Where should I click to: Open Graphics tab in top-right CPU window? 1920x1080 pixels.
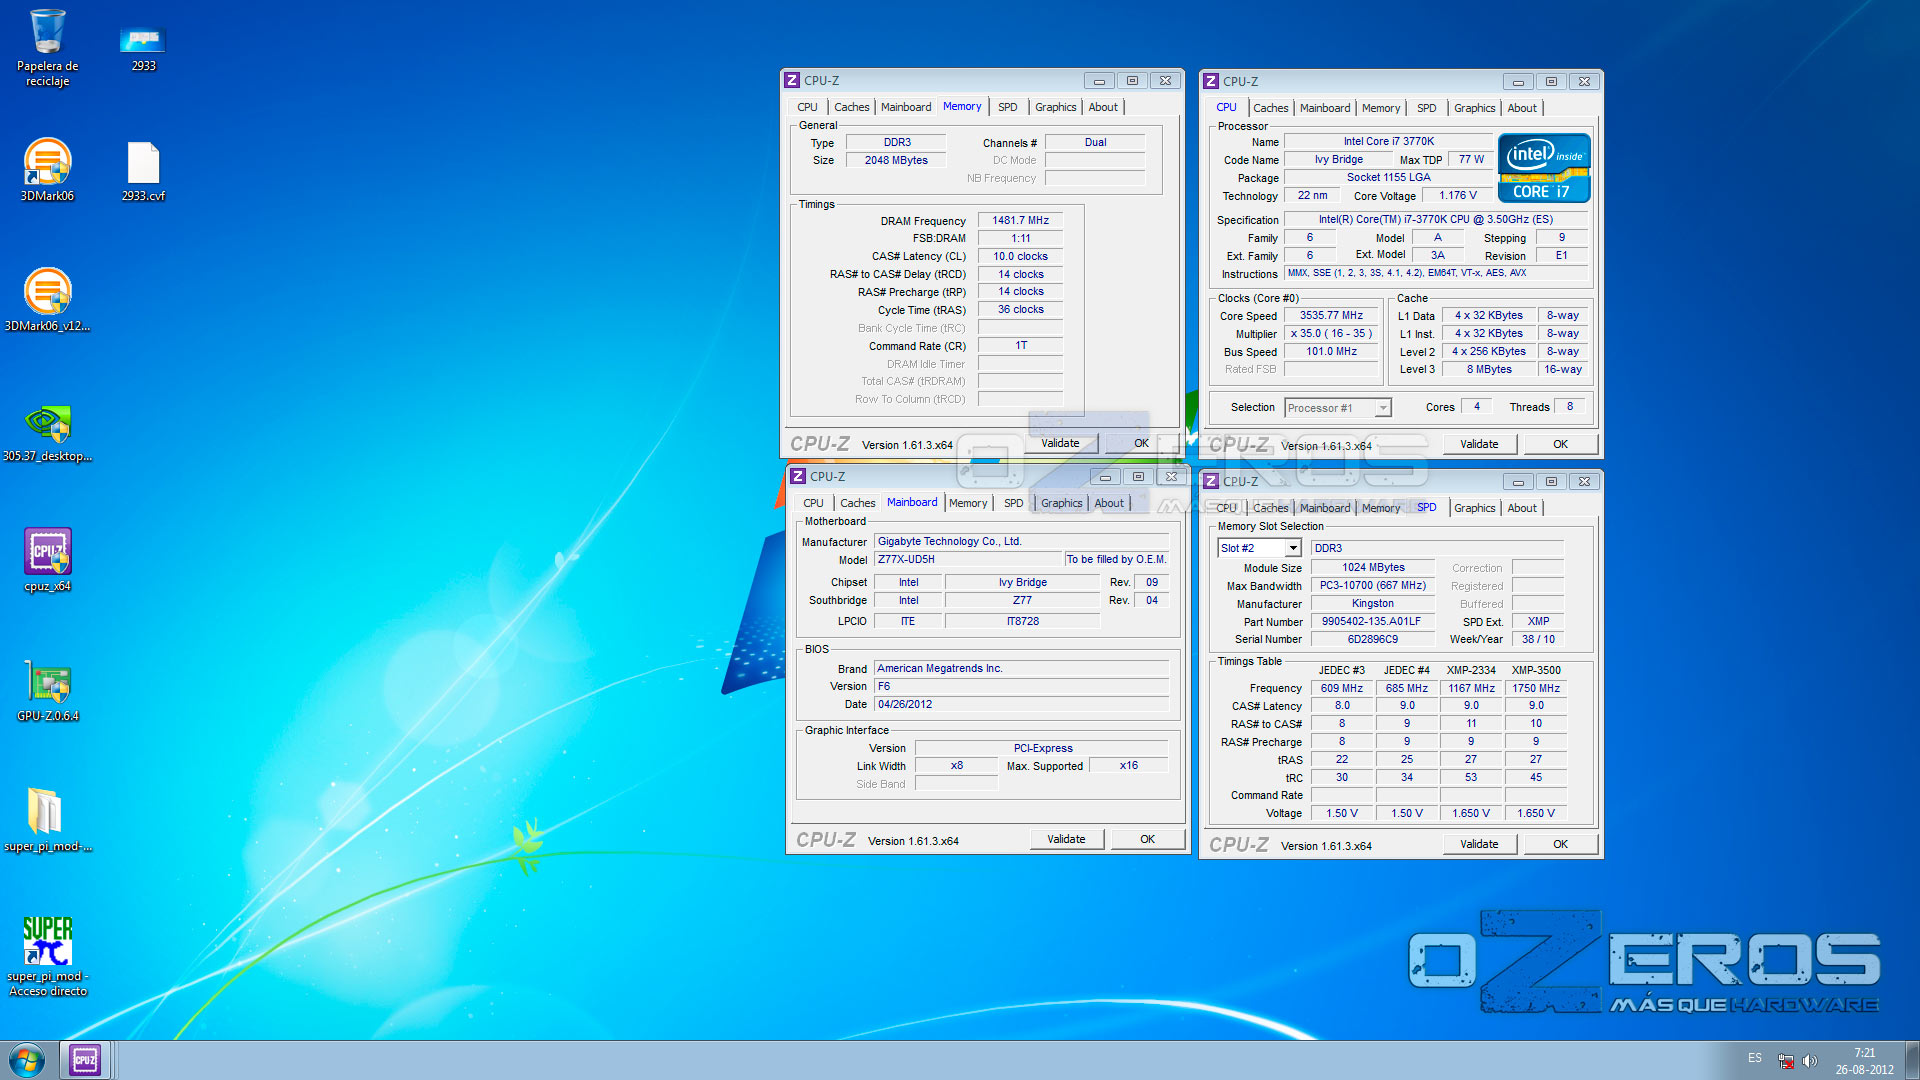pyautogui.click(x=1474, y=108)
